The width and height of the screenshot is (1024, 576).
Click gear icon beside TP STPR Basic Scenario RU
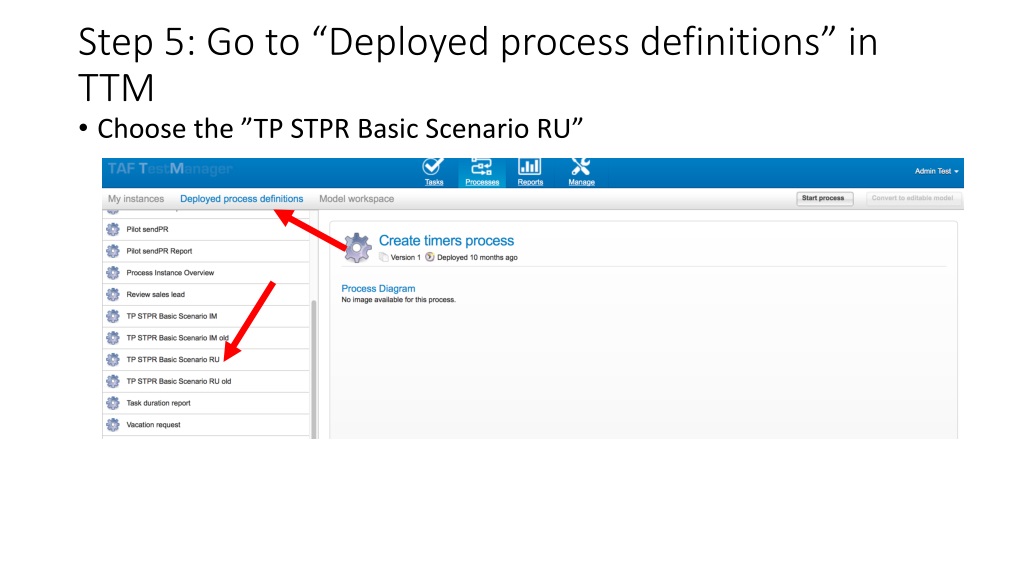[x=113, y=360]
